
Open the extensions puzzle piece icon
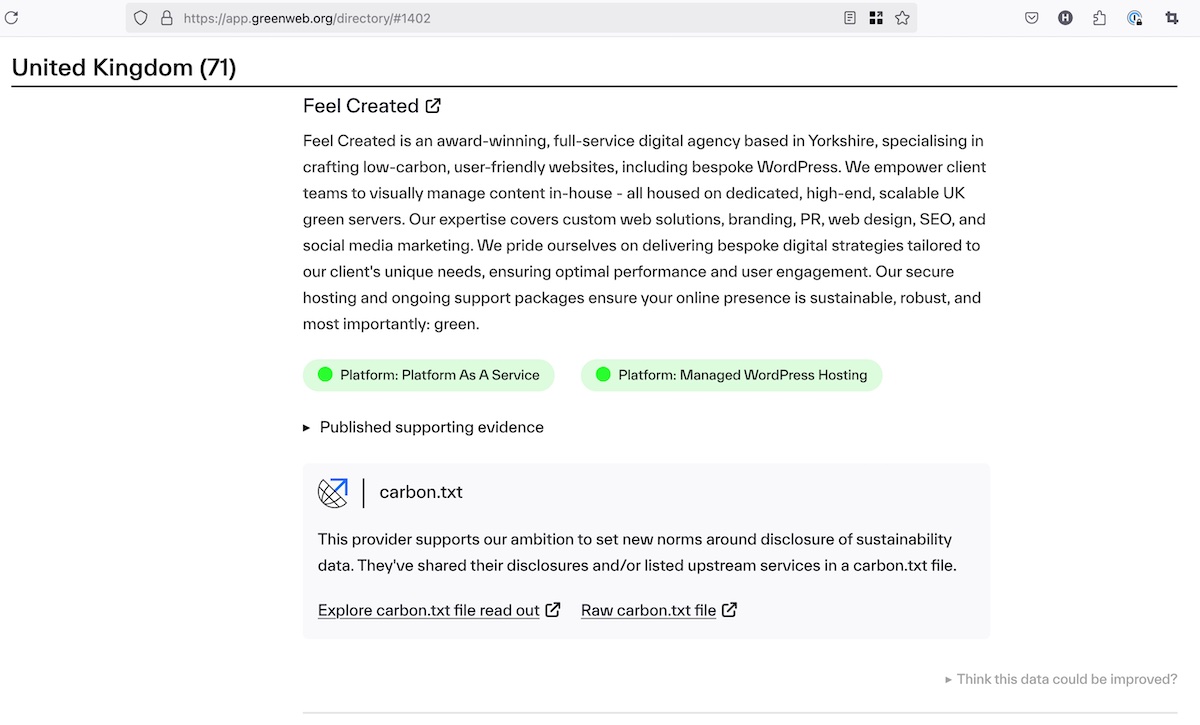[x=1100, y=18]
